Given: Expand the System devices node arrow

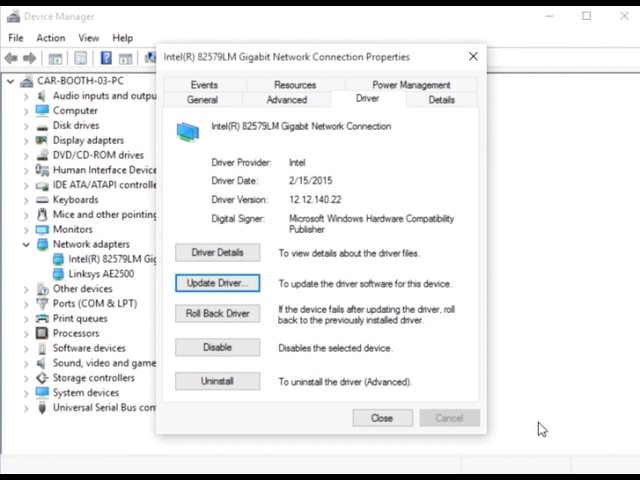Looking at the screenshot, I should [26, 393].
